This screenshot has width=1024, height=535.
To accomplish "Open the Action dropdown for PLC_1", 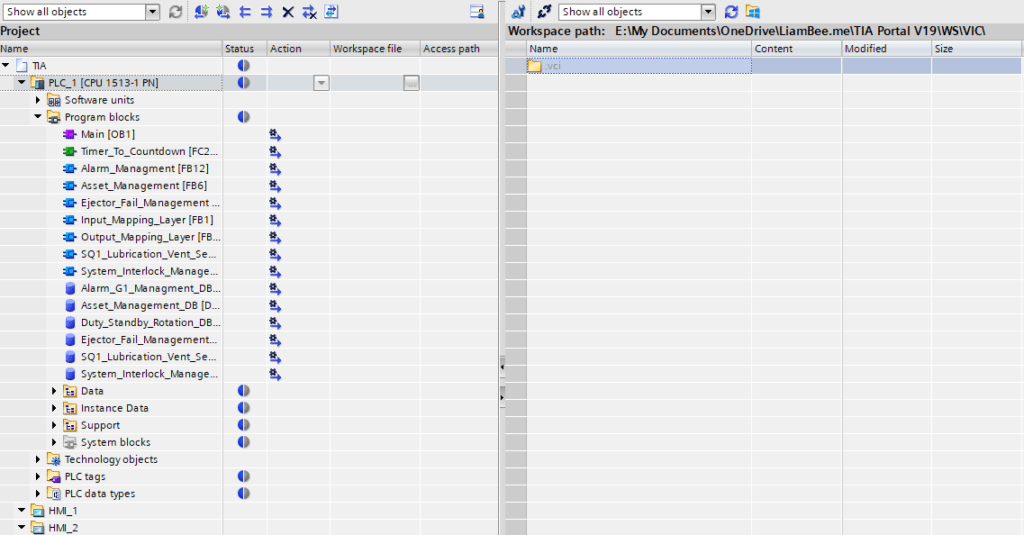I will point(321,83).
